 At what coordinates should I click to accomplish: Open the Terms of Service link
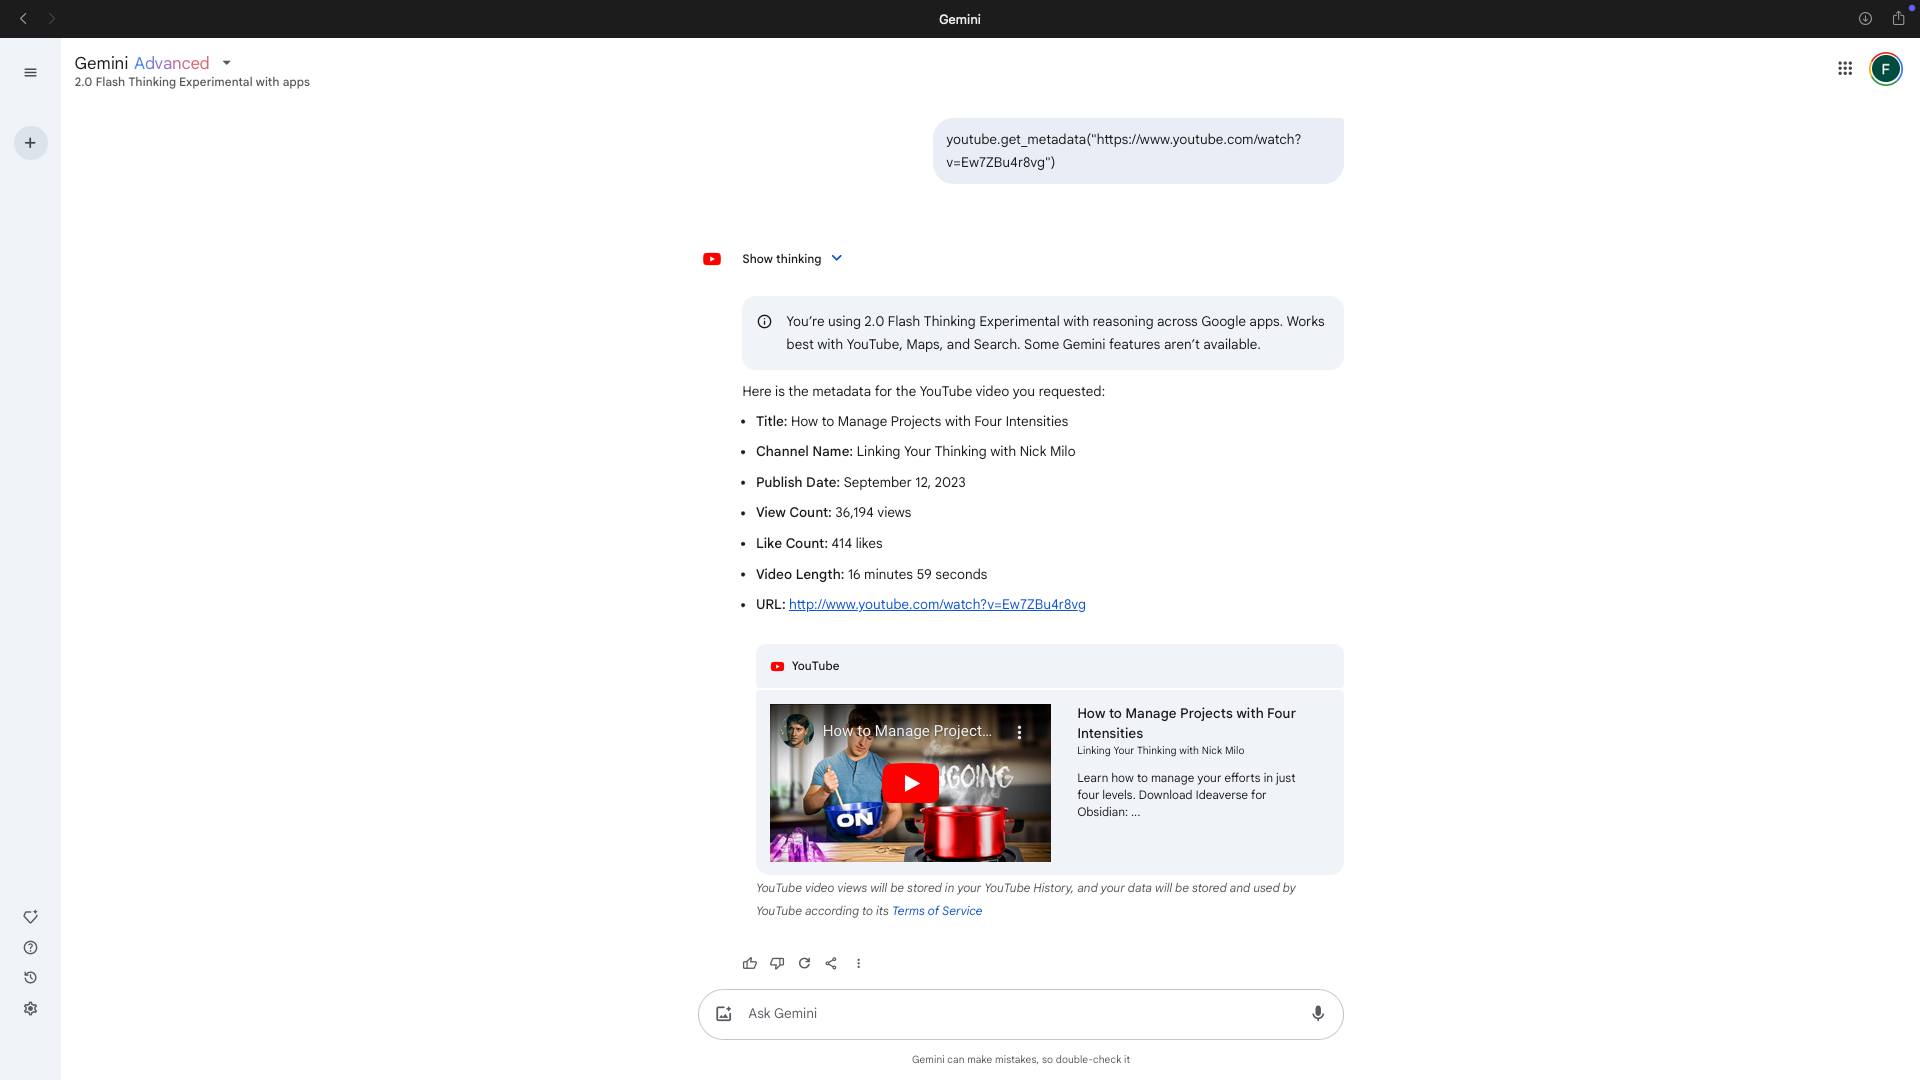936,911
